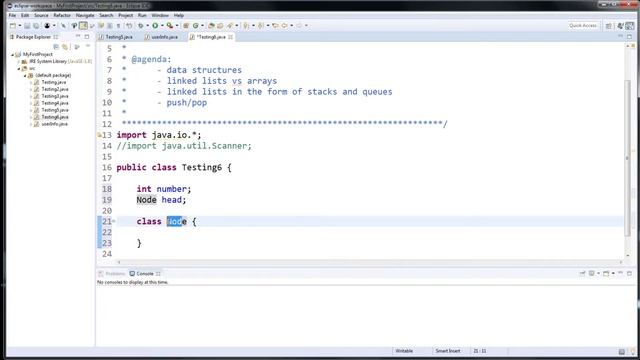Click the Save toolbar icon
Screen dimensions: 640x360
coord(27,25)
